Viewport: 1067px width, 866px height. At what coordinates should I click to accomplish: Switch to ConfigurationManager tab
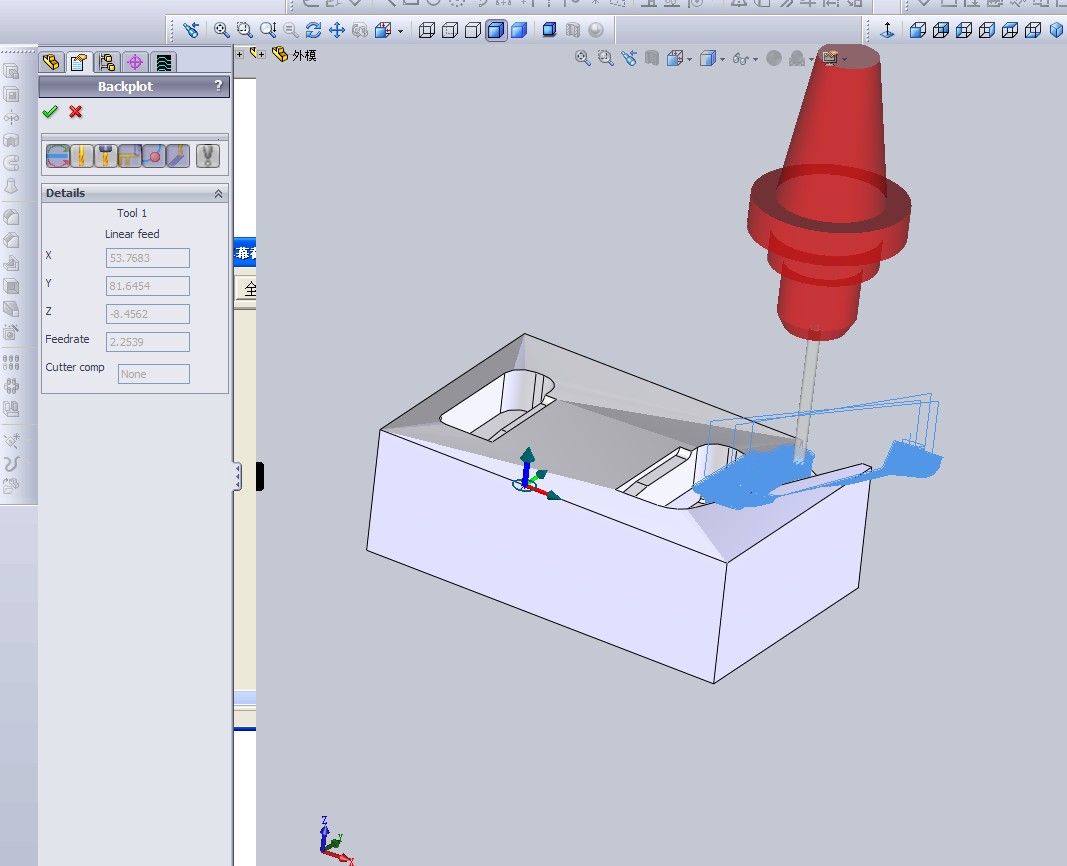[x=107, y=63]
